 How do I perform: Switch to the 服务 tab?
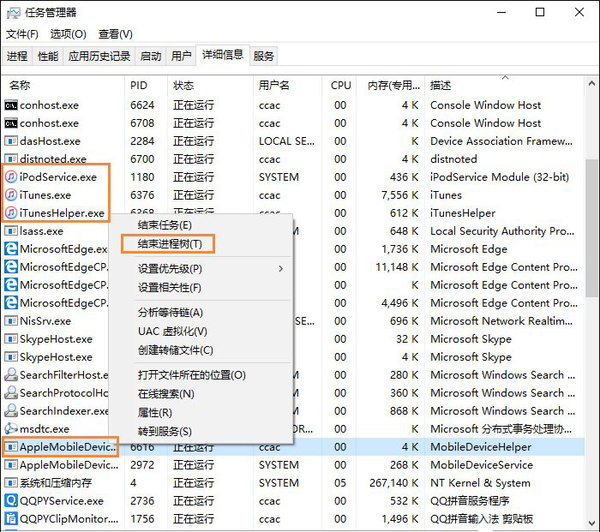(263, 56)
